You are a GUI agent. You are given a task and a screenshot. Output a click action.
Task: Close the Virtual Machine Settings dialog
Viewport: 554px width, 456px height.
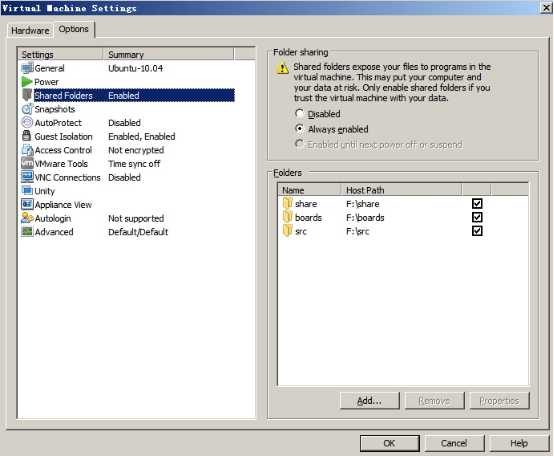click(x=546, y=8)
